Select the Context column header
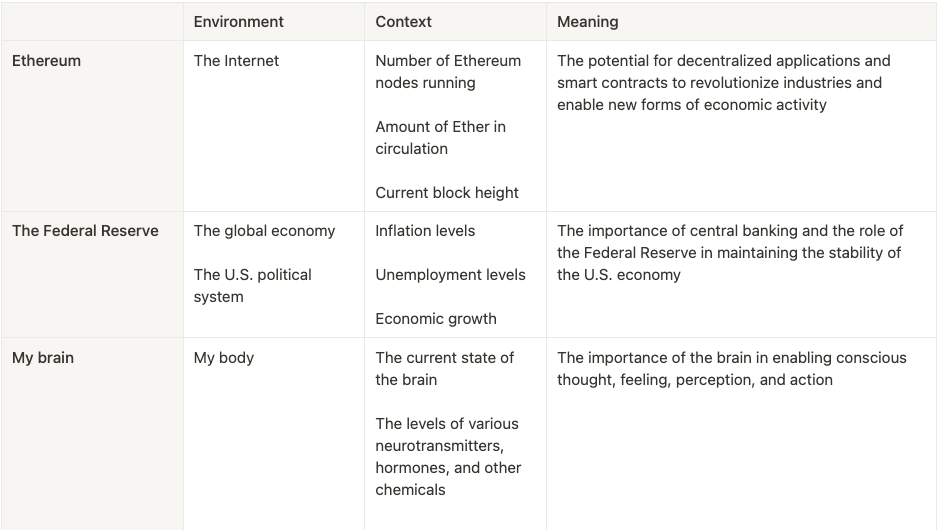Viewport: 938px width, 530px height. pos(403,21)
